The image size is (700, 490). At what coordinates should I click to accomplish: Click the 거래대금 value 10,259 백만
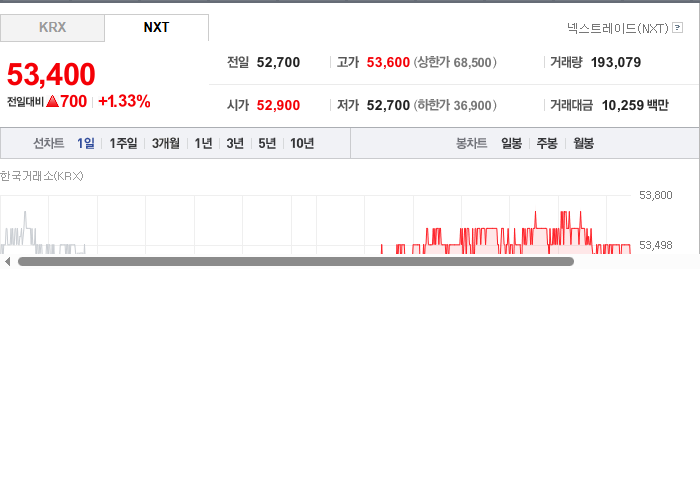coord(635,105)
